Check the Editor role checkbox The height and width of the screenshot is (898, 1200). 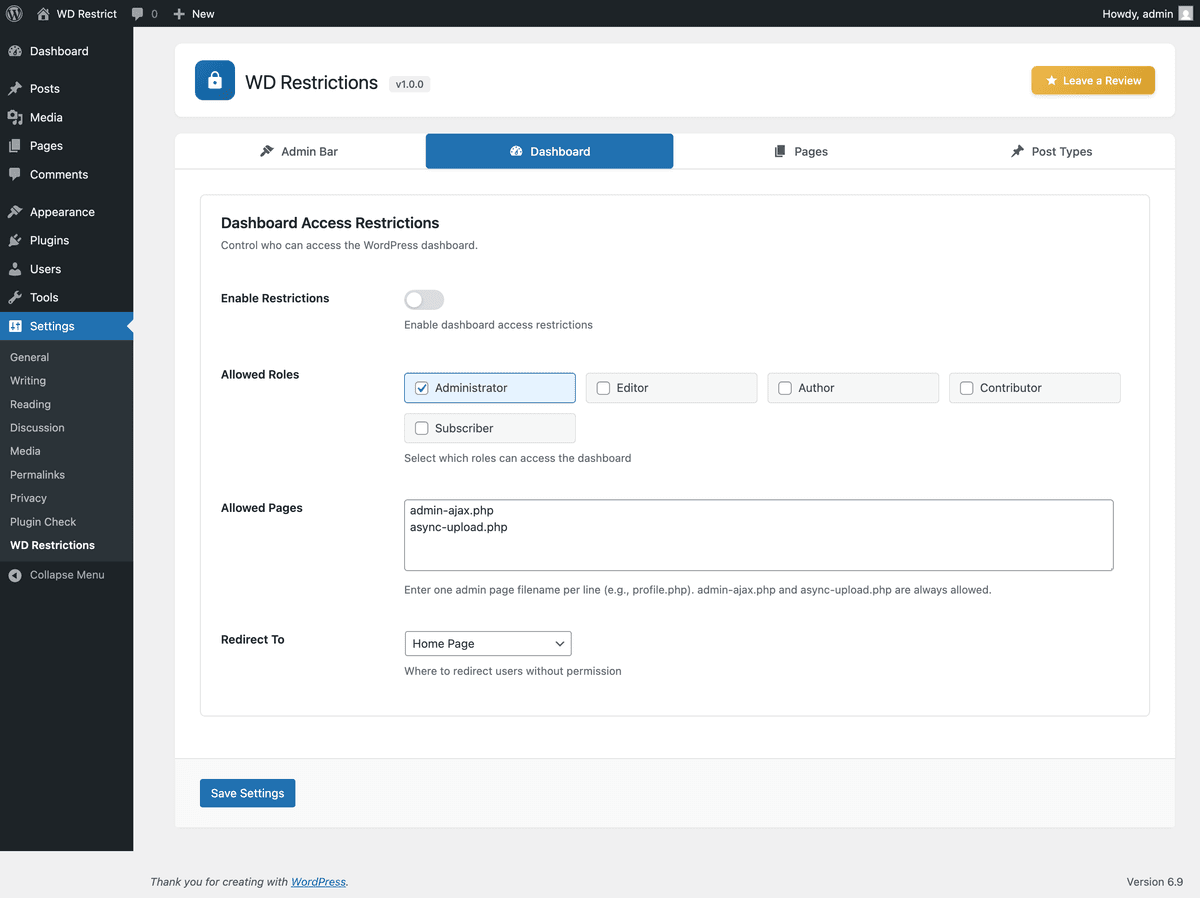click(x=603, y=387)
